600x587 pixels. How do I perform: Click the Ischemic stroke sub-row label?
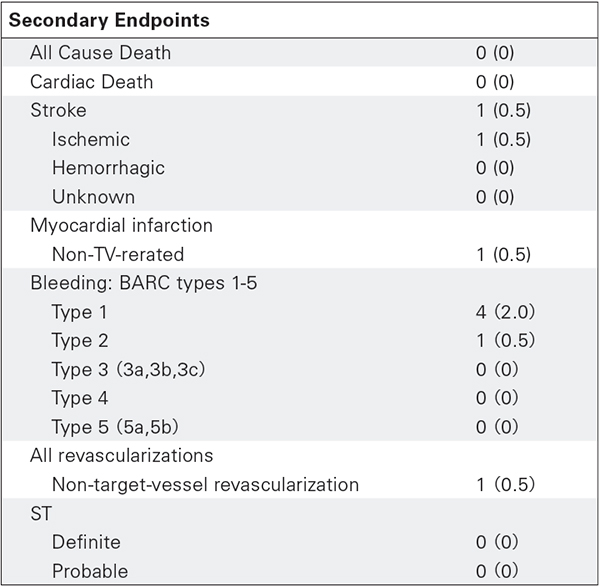91,139
